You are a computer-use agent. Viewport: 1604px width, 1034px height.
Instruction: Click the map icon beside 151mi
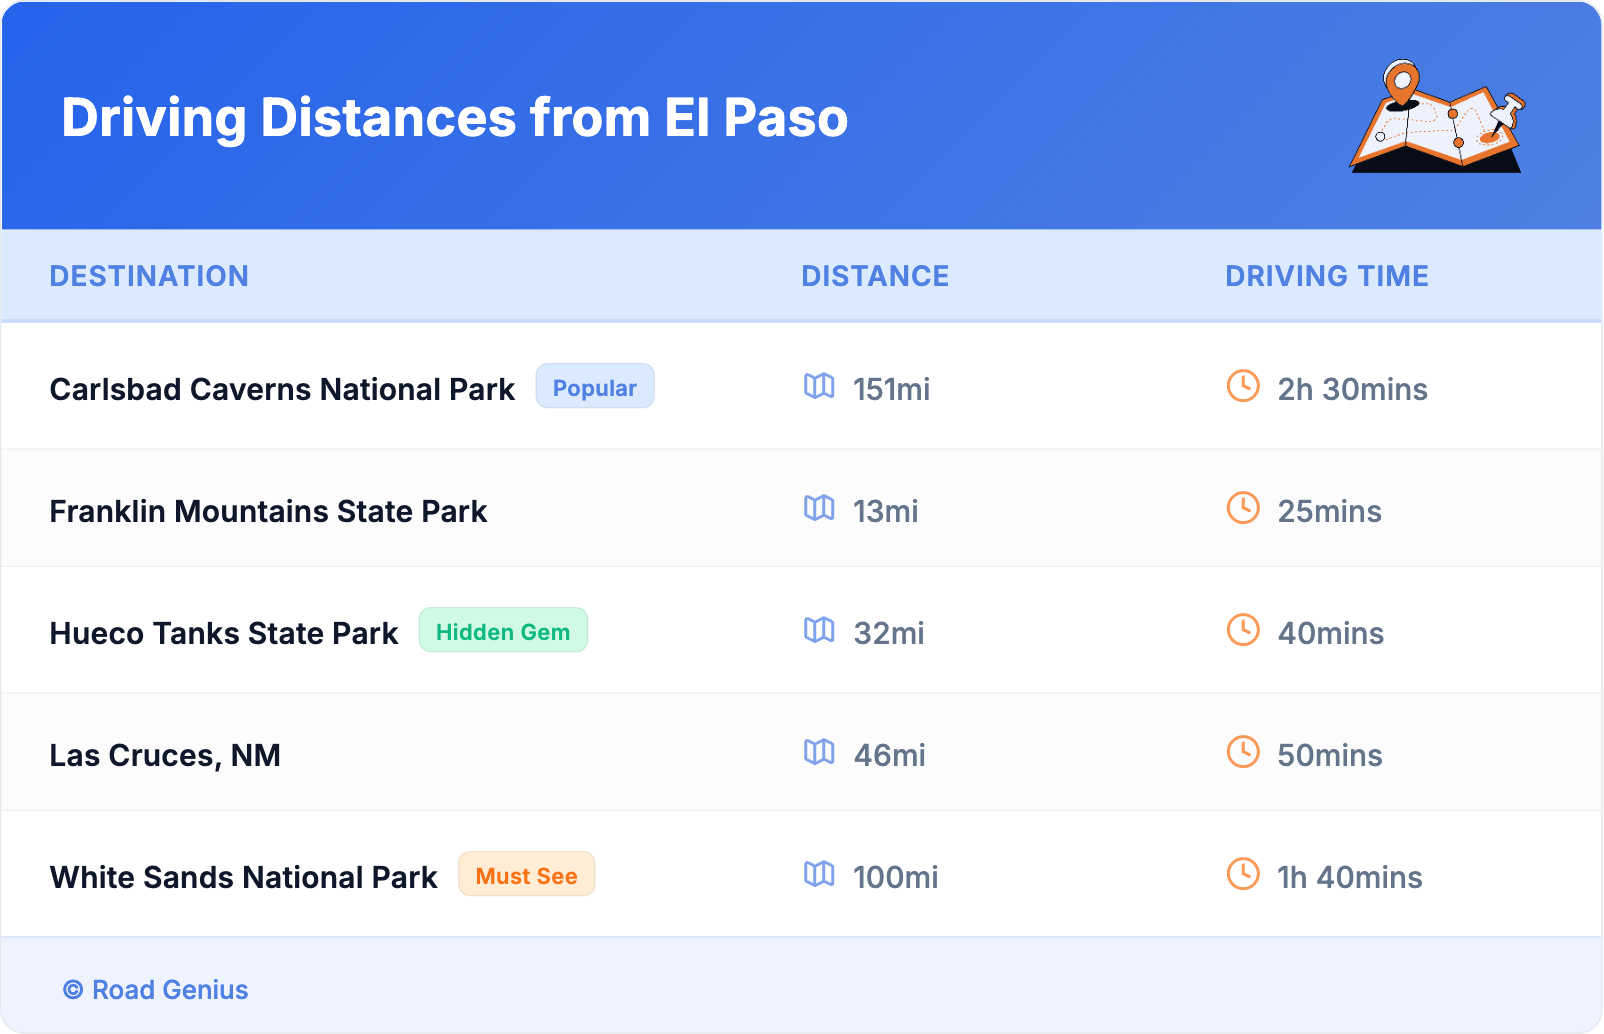819,387
